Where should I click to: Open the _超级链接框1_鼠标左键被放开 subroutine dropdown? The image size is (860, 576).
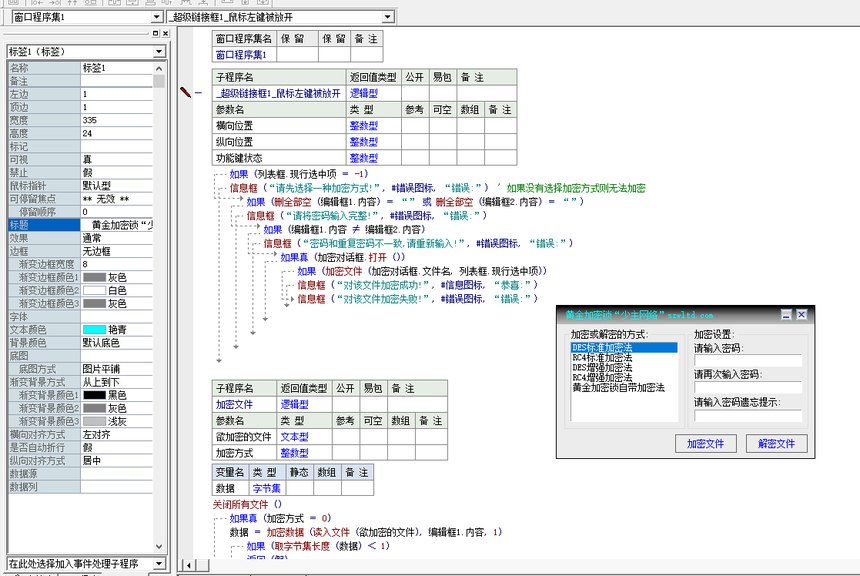click(388, 17)
